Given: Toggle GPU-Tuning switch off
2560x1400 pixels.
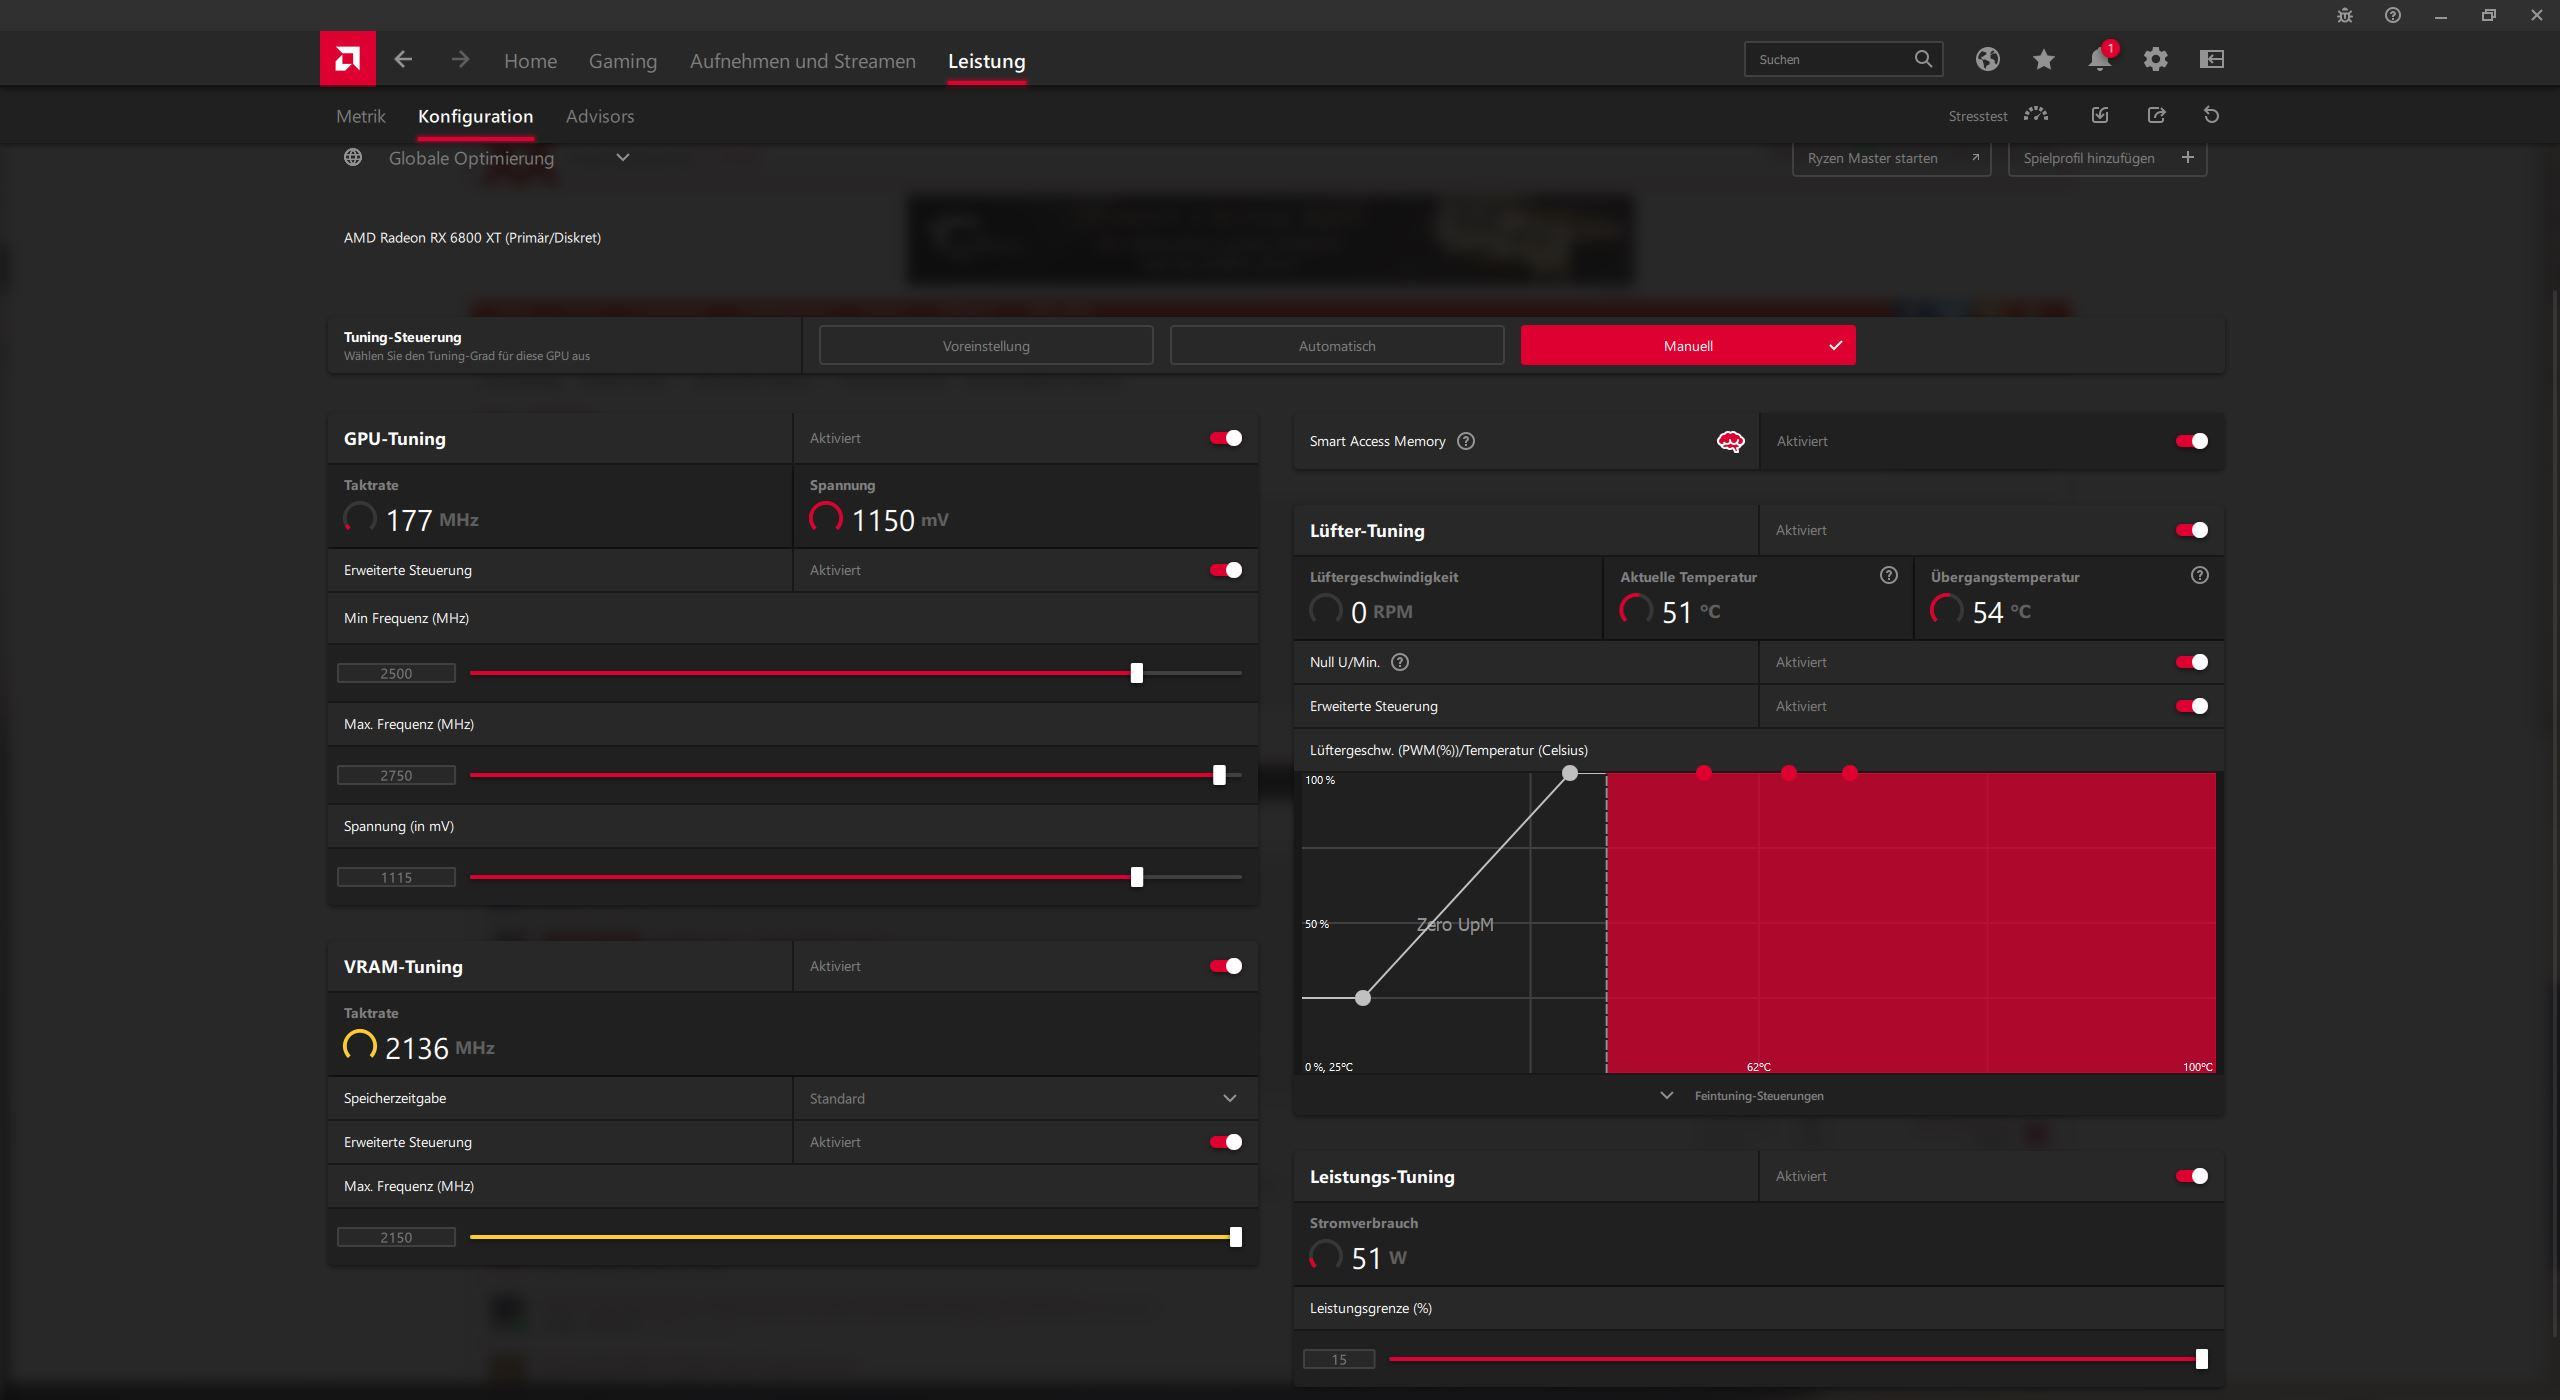Looking at the screenshot, I should click(1225, 438).
